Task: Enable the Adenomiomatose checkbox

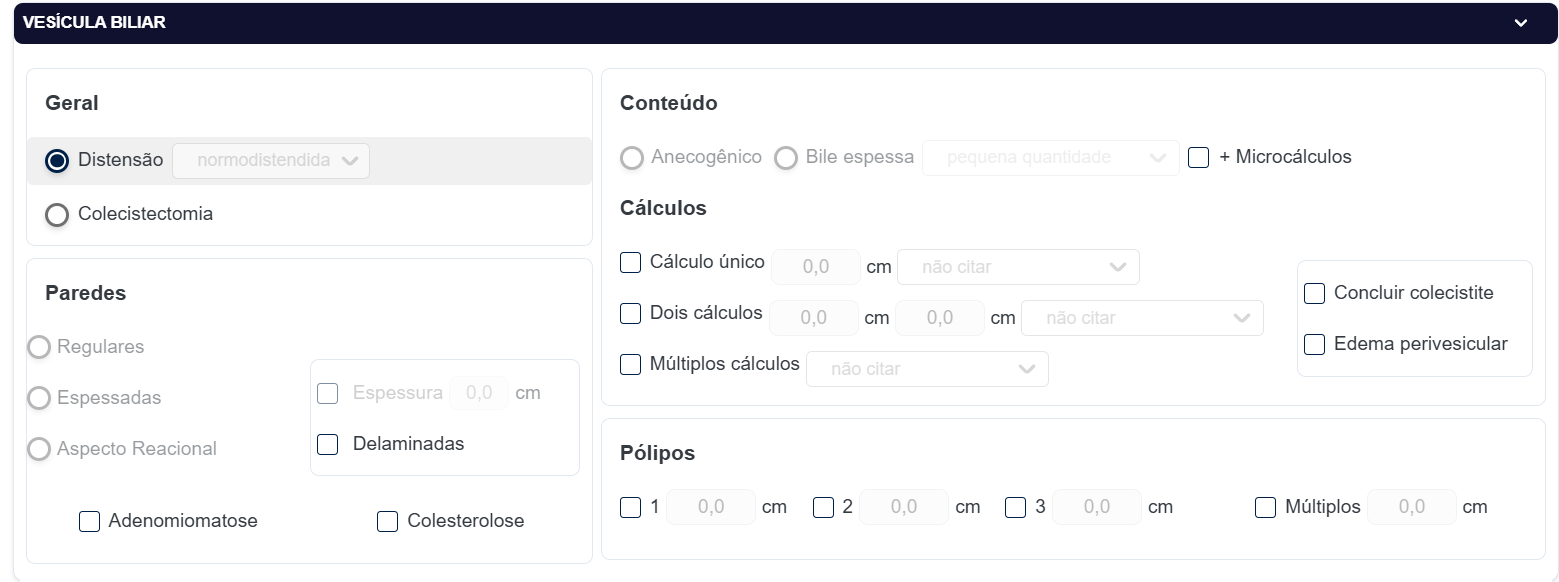Action: point(89,521)
